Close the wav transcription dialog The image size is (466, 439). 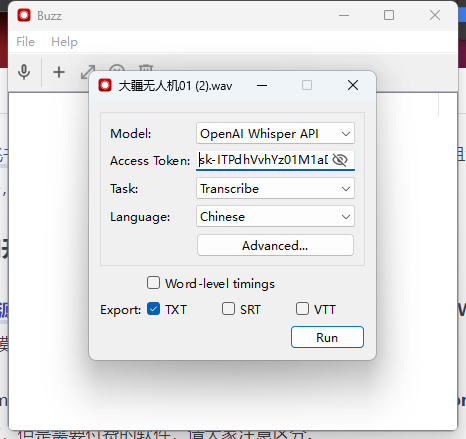pyautogui.click(x=353, y=85)
